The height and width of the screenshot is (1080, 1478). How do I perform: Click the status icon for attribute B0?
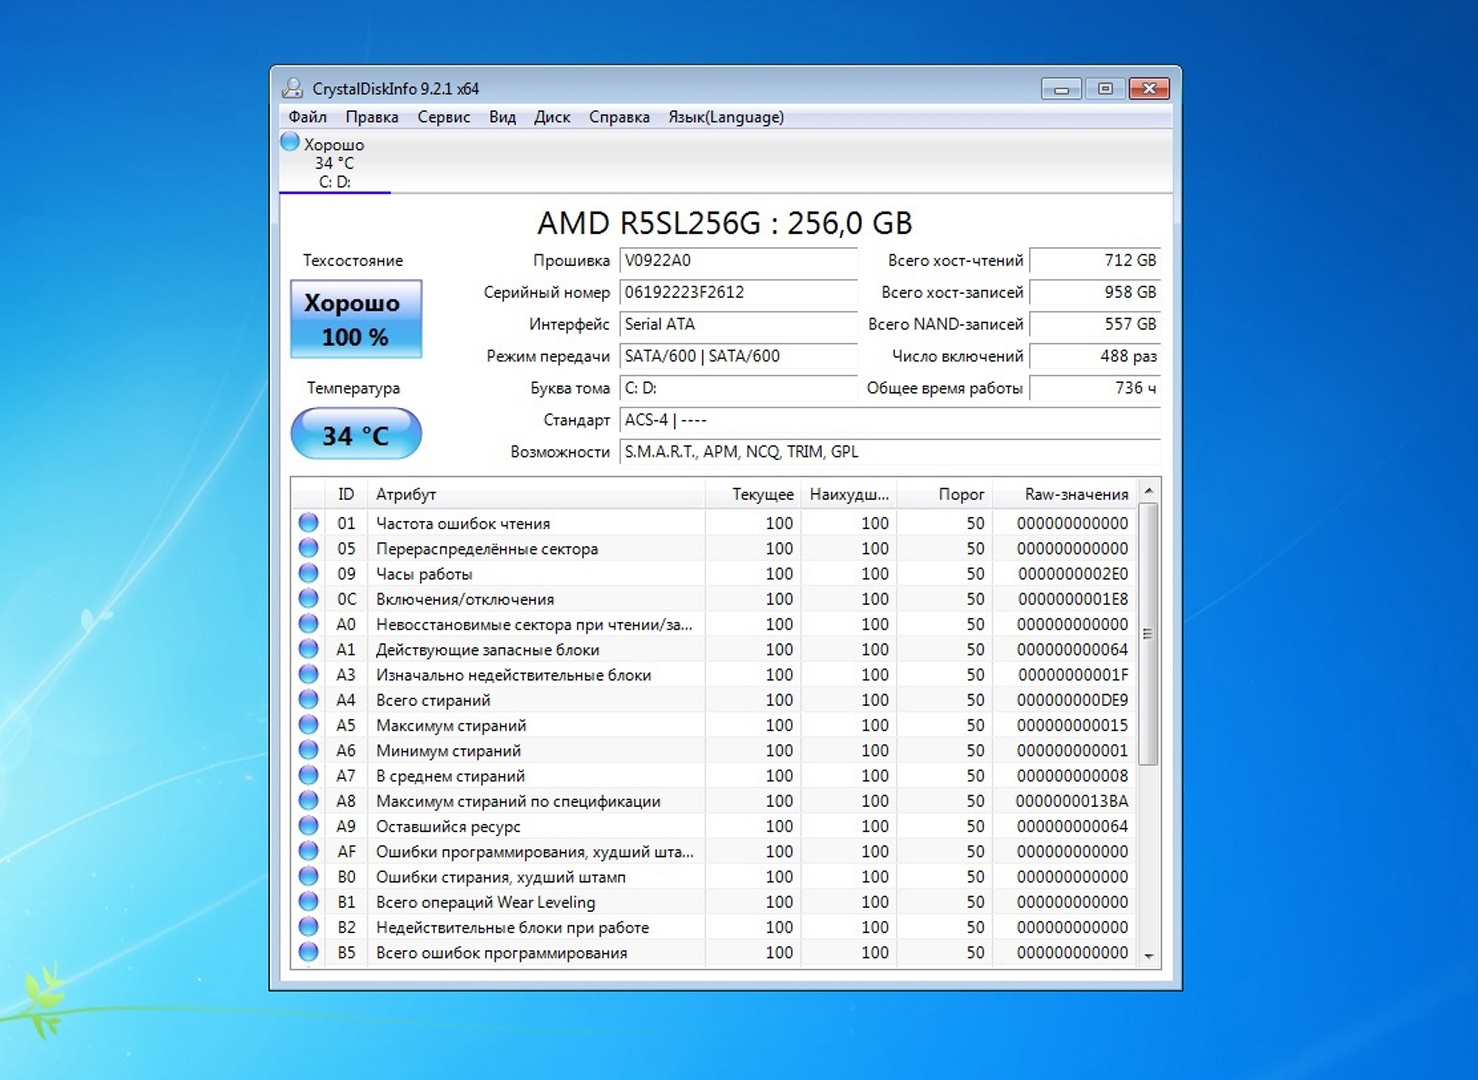pos(309,876)
